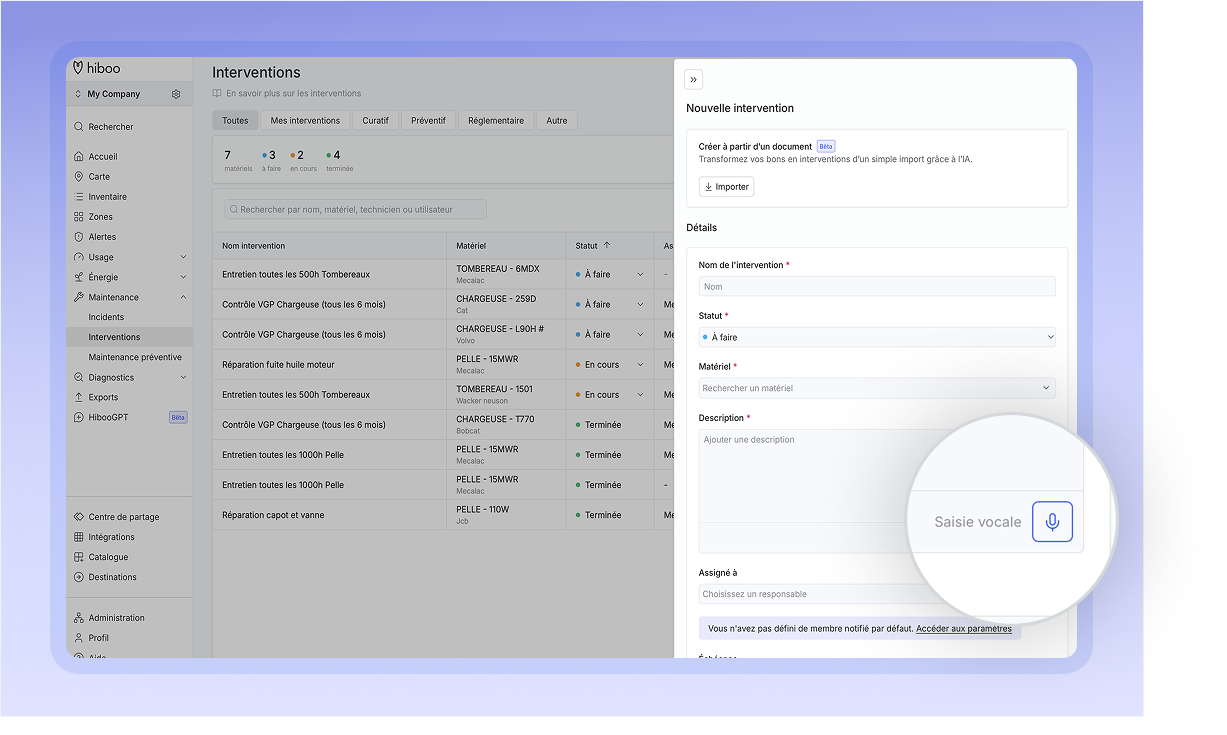Click PELLE - 110W cell

click(x=506, y=515)
